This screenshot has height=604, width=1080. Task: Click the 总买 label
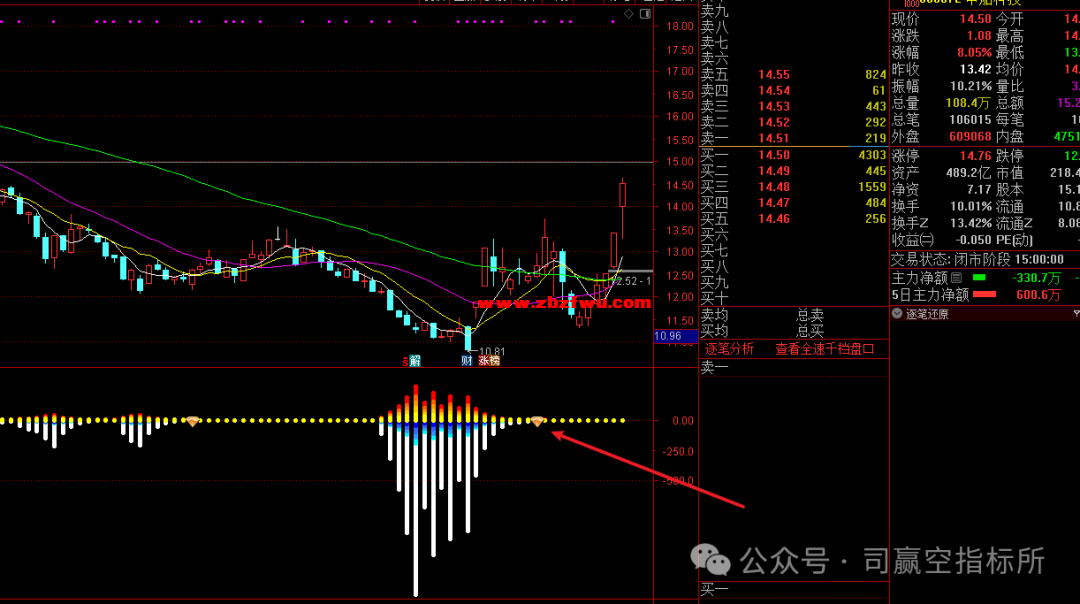click(810, 331)
